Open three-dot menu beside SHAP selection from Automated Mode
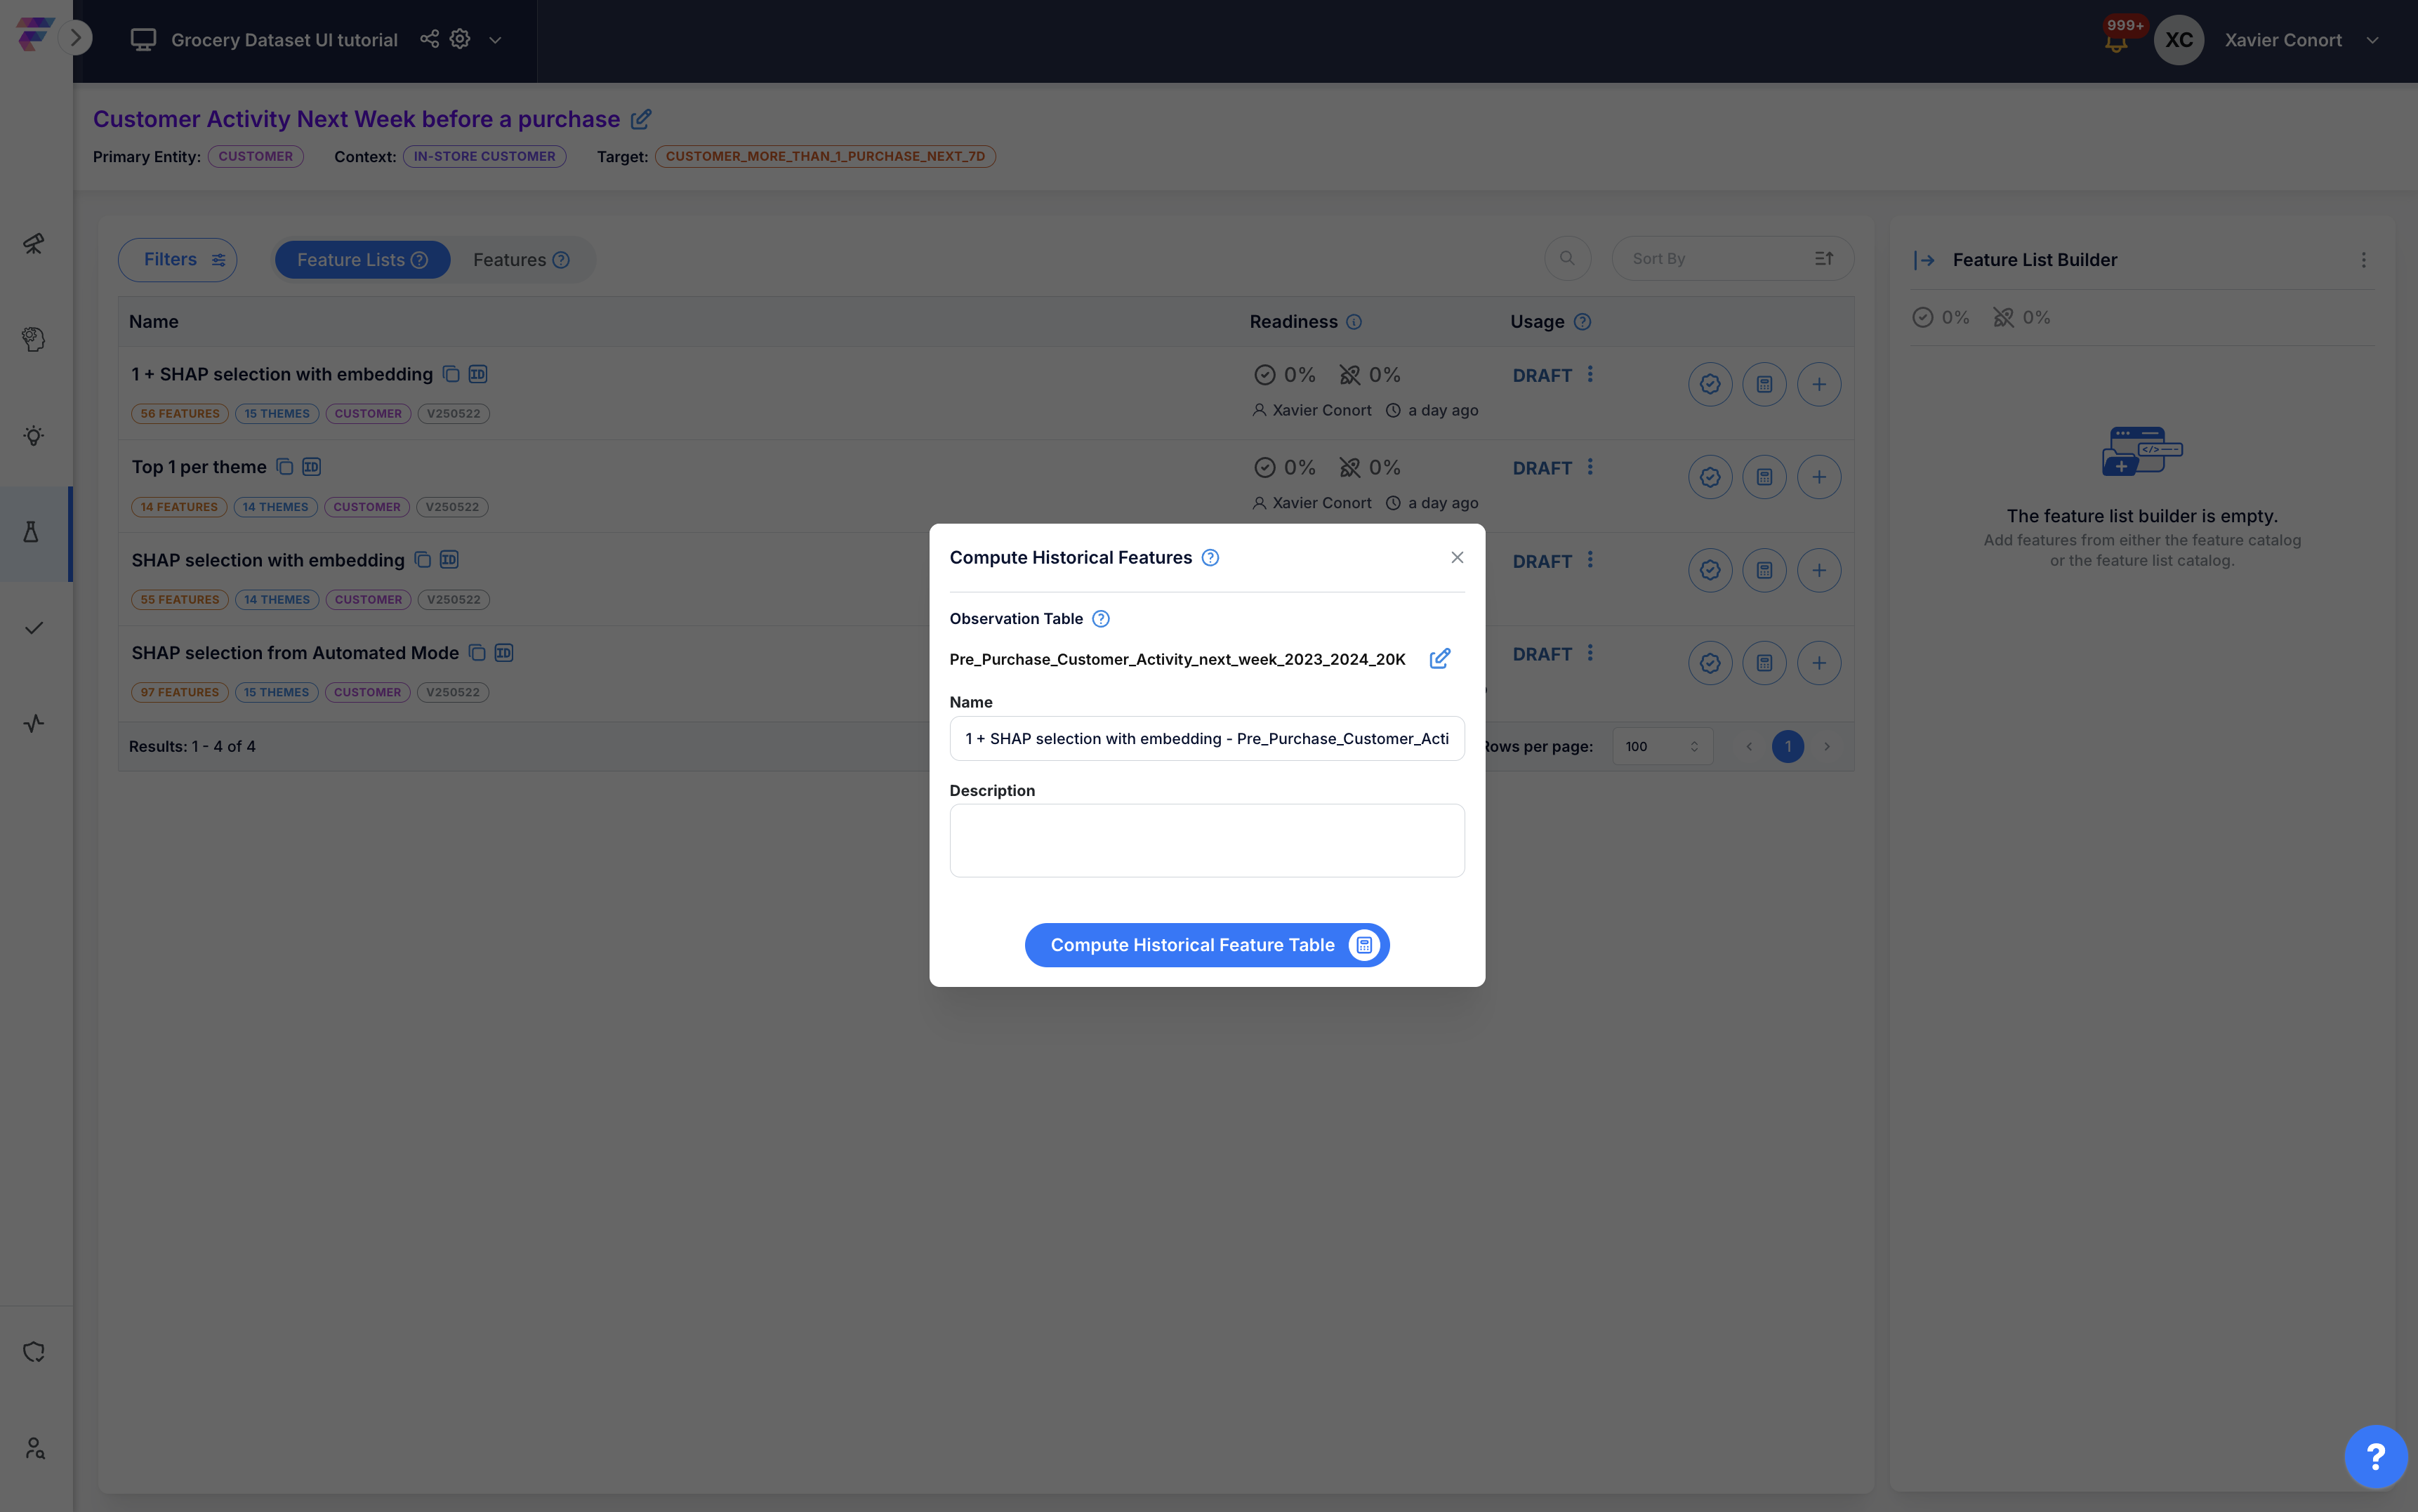 pyautogui.click(x=1590, y=653)
